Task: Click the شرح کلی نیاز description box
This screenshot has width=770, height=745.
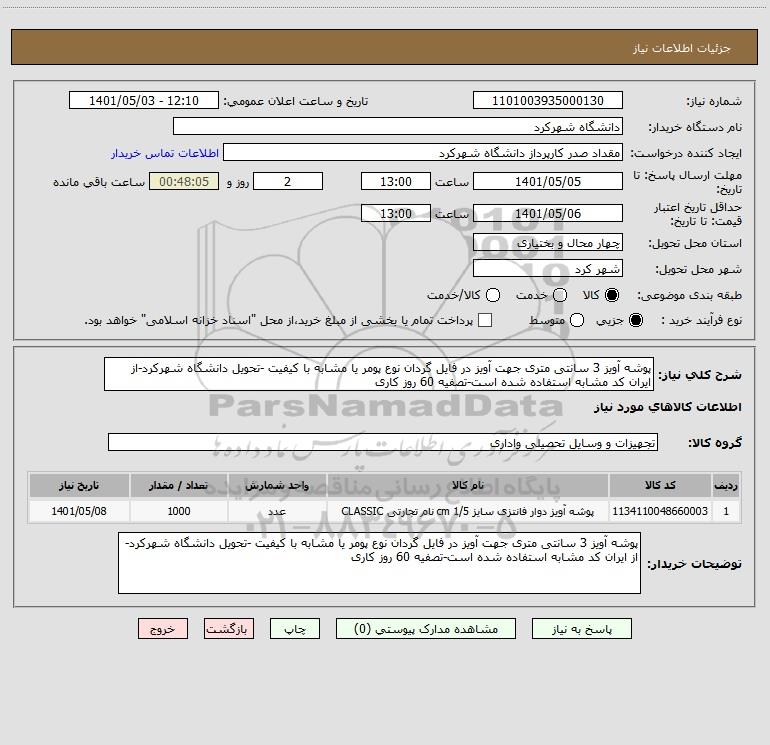Action: click(x=379, y=374)
